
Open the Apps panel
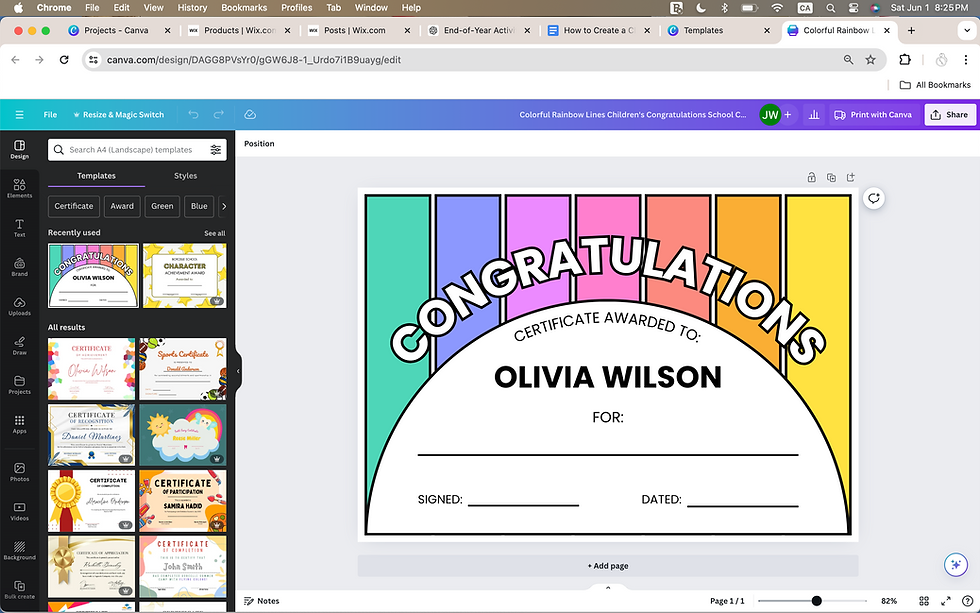click(x=19, y=424)
